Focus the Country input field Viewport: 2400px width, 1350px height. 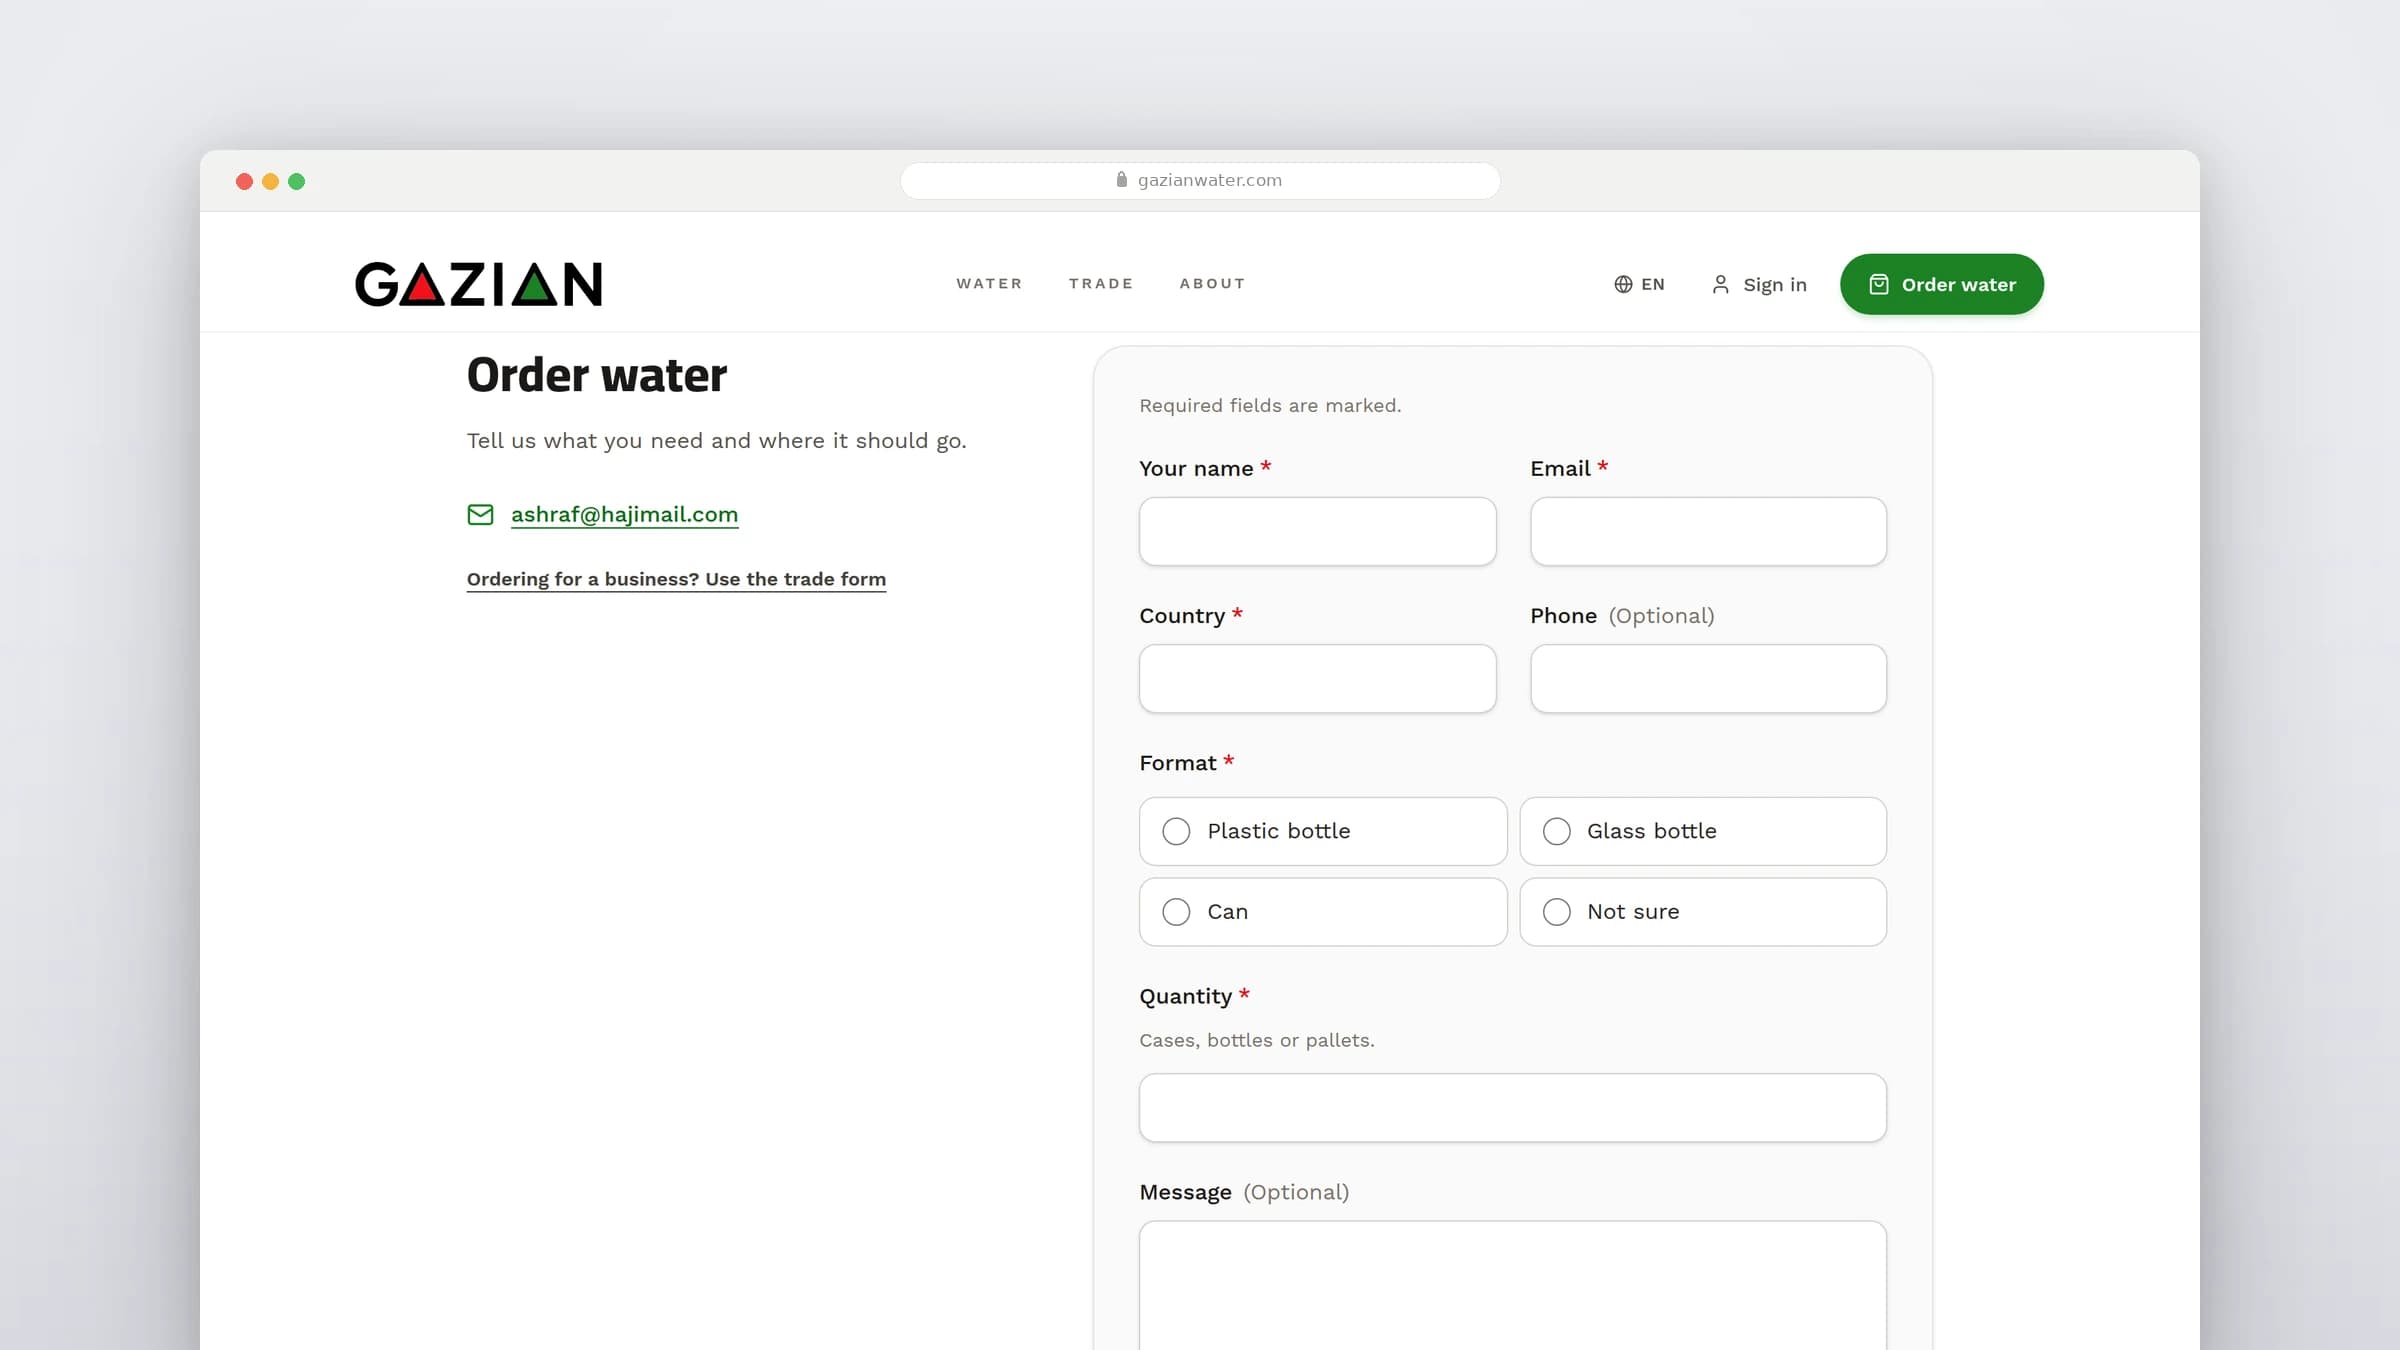coord(1318,679)
